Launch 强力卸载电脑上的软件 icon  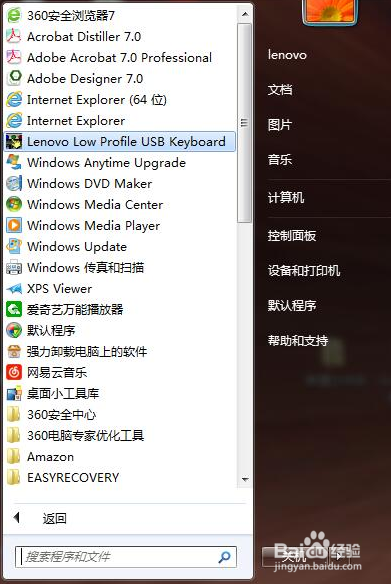(x=14, y=351)
